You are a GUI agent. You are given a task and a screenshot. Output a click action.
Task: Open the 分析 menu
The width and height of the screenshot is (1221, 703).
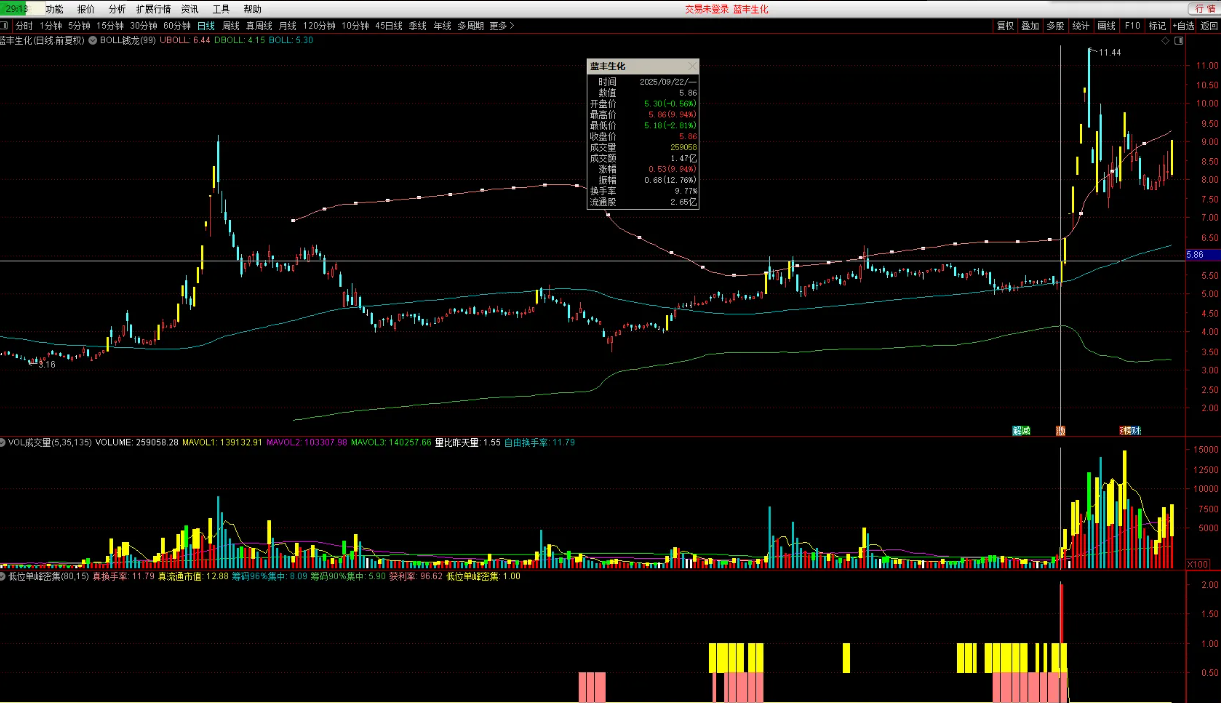pos(117,9)
